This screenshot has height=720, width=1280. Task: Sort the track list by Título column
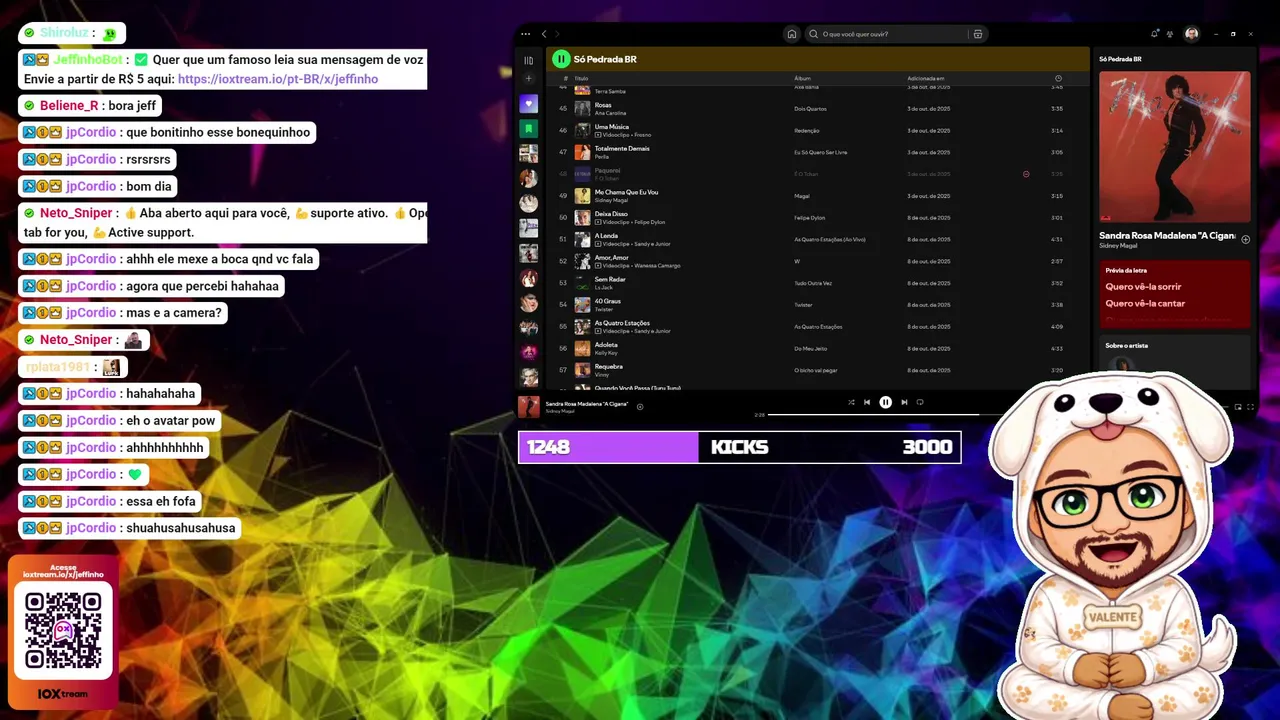(581, 78)
